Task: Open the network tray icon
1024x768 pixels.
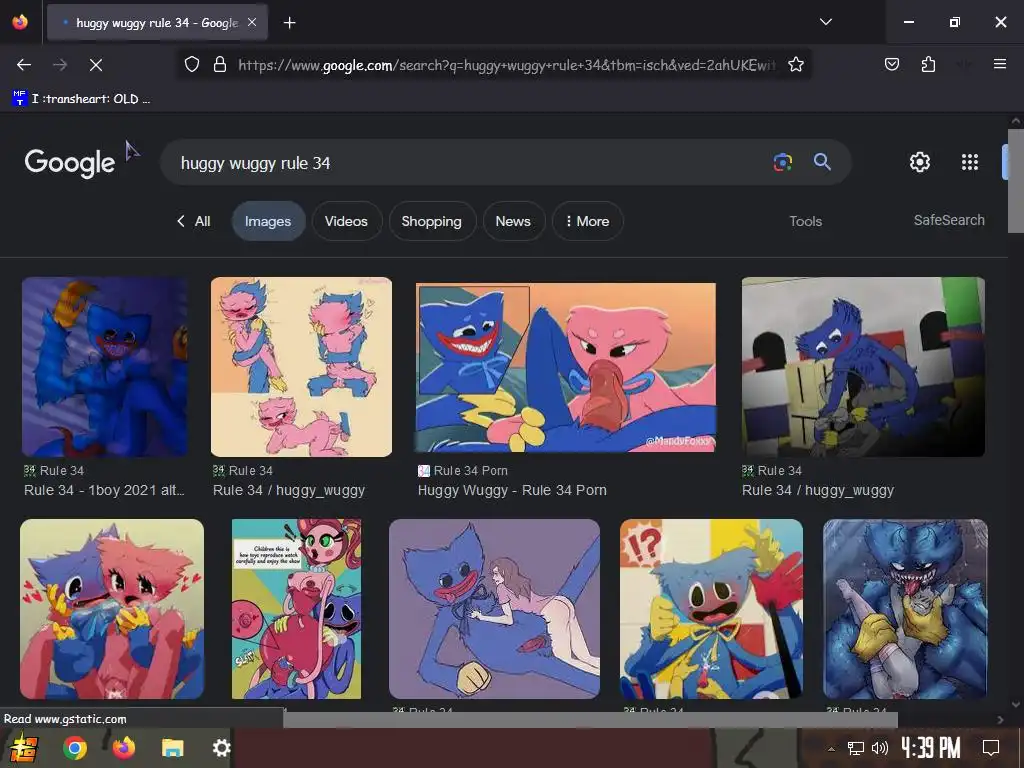Action: (x=856, y=748)
